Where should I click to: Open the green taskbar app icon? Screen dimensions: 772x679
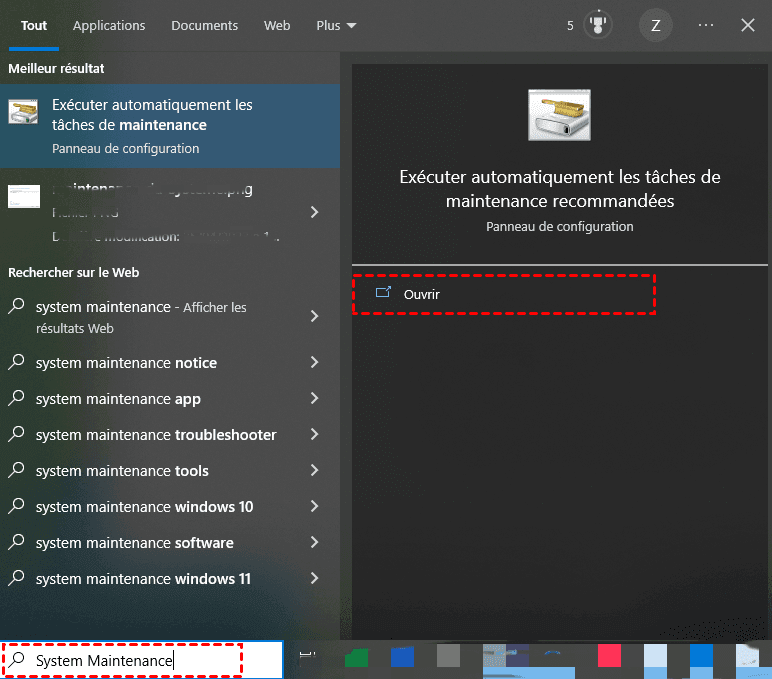(x=356, y=657)
